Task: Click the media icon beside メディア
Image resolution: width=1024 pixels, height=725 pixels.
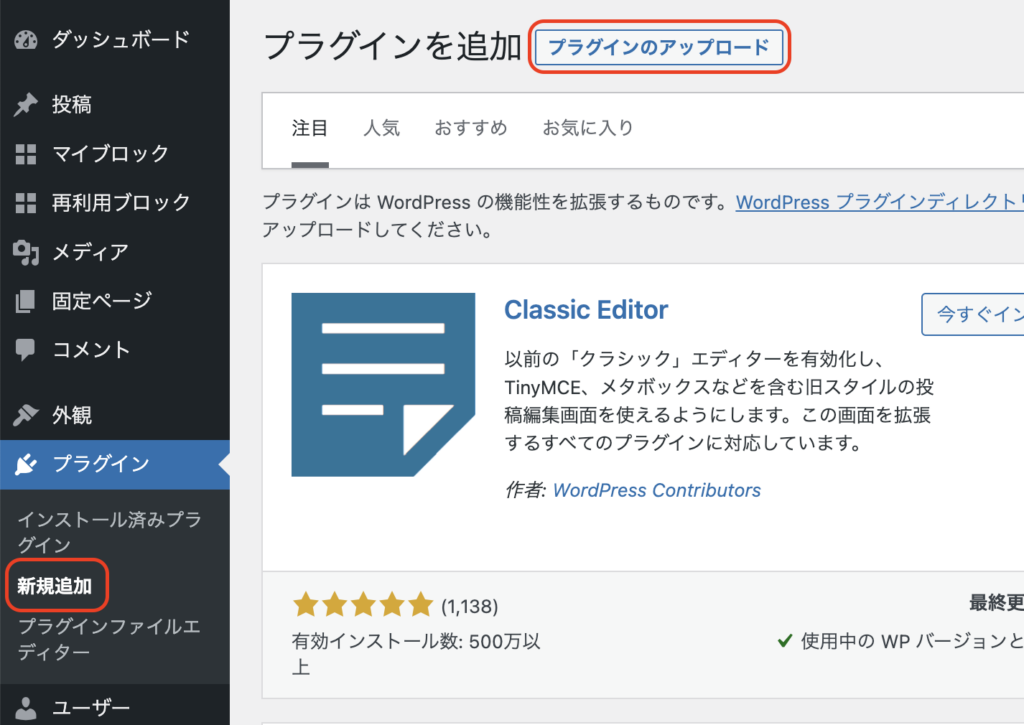Action: click(26, 252)
